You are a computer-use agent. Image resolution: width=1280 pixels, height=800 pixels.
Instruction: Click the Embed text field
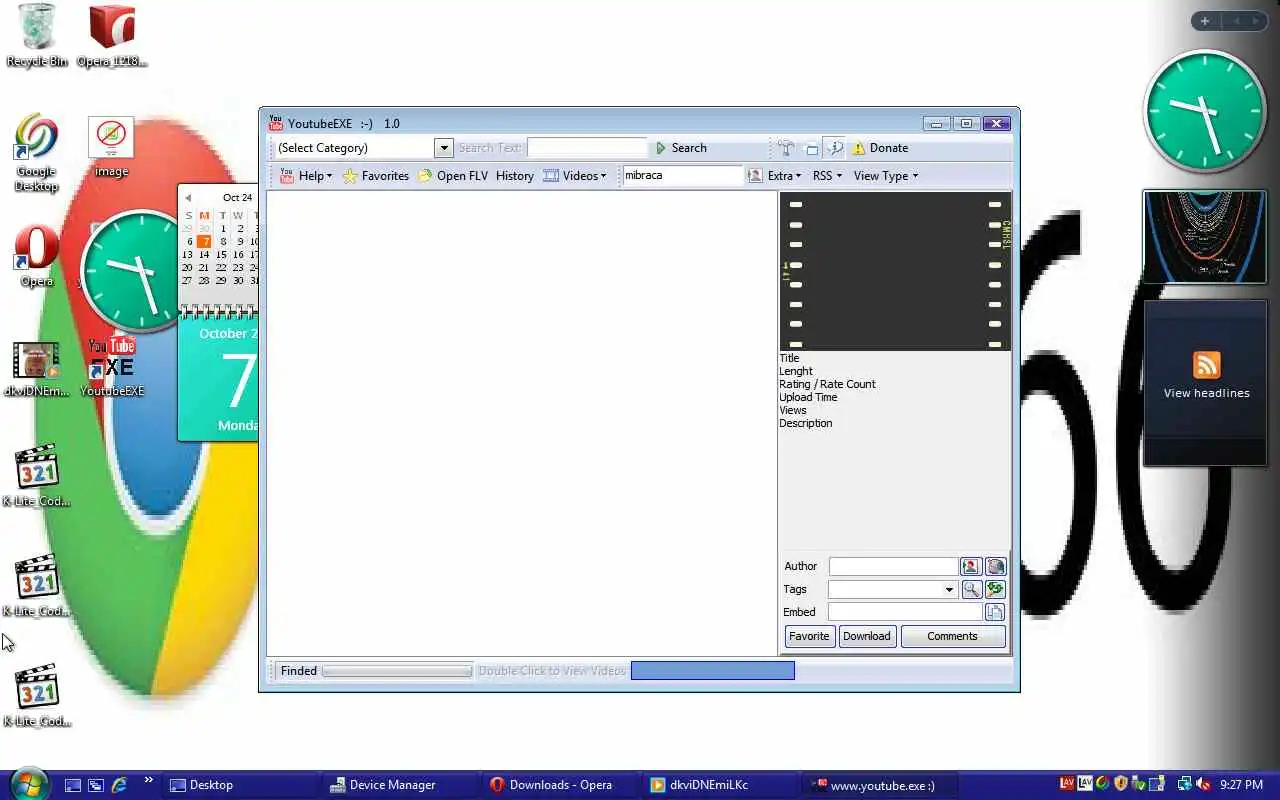905,612
